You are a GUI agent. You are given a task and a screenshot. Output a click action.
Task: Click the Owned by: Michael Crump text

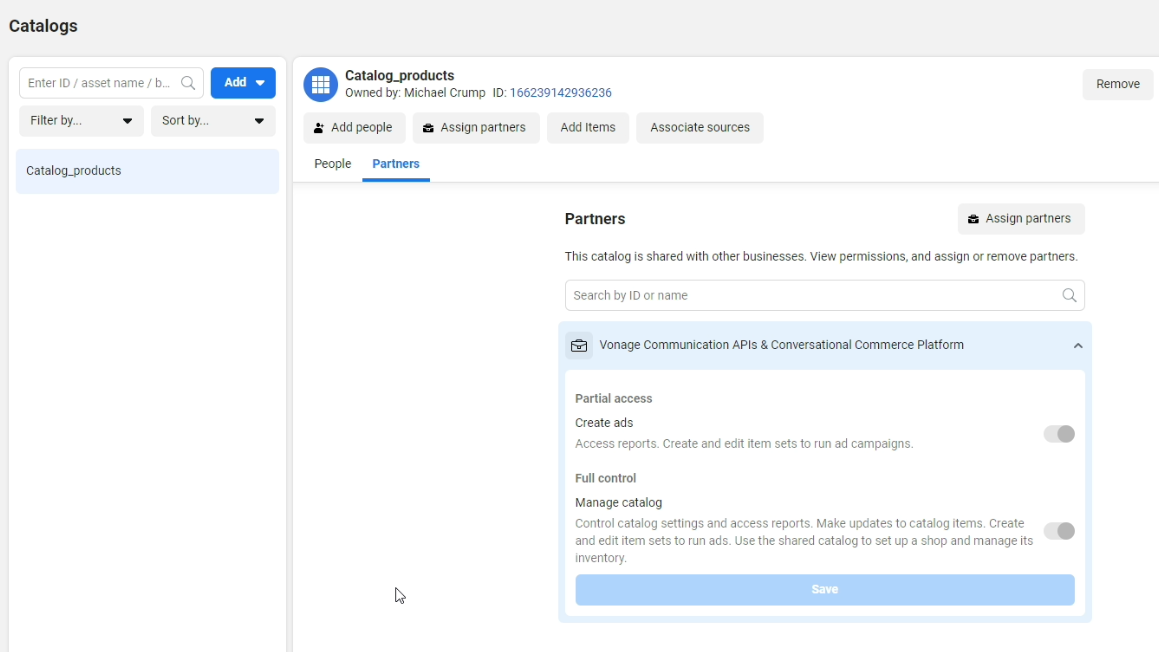[415, 93]
